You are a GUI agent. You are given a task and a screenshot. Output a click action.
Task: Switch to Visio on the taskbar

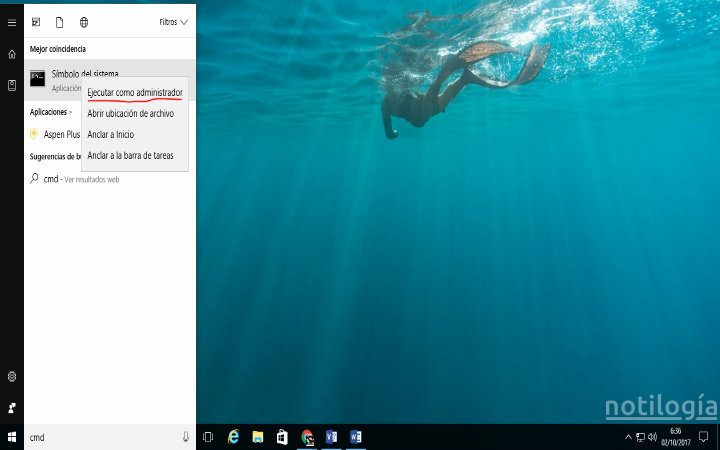[x=331, y=437]
